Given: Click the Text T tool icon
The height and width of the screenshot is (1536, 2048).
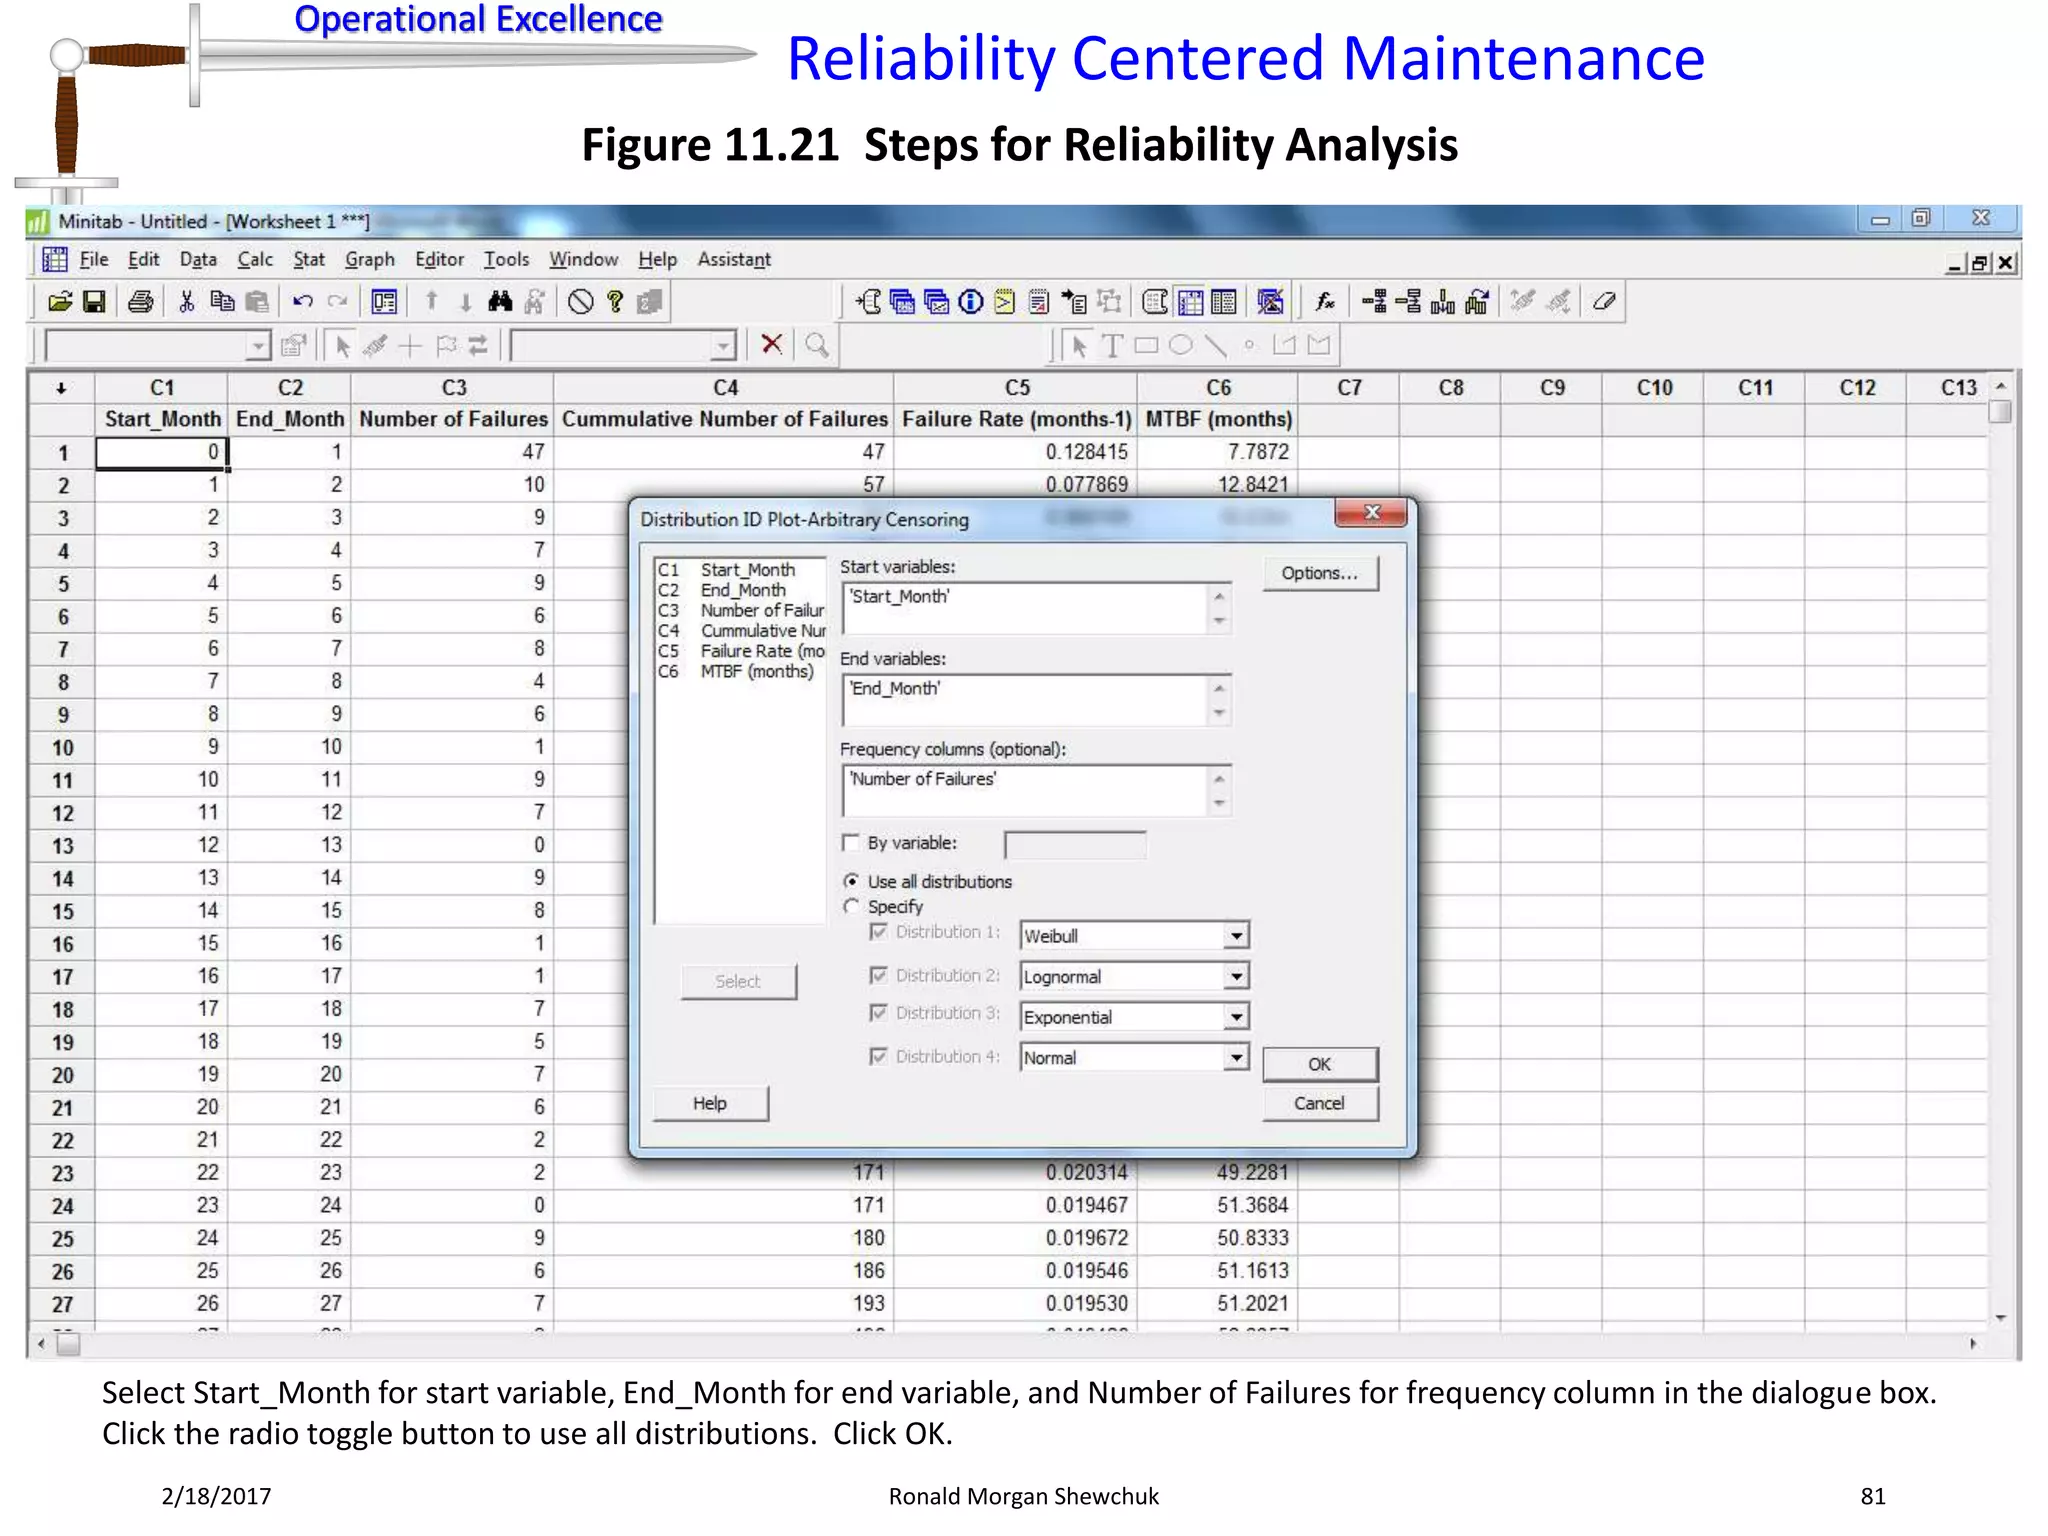Looking at the screenshot, I should 1112,345.
